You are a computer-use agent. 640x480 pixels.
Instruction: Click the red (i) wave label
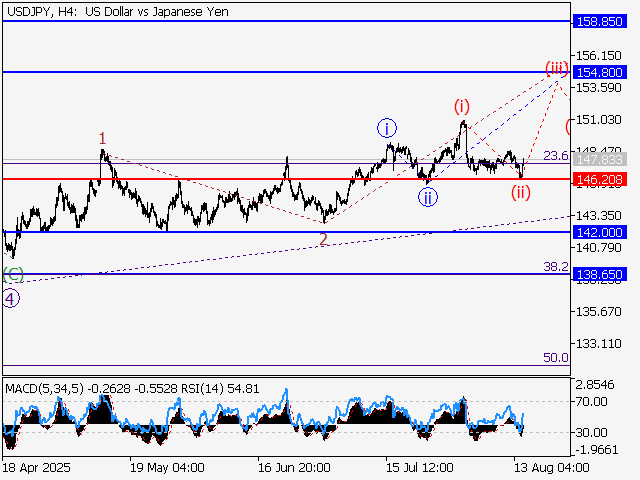click(x=461, y=105)
